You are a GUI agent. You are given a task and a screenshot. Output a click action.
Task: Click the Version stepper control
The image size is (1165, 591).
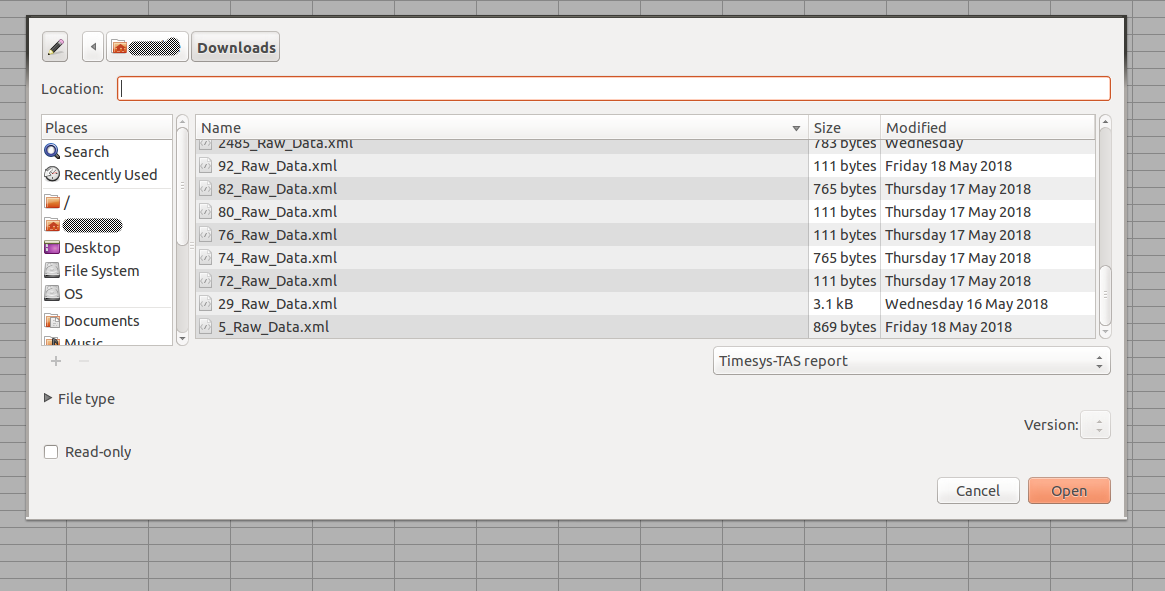click(x=1095, y=425)
